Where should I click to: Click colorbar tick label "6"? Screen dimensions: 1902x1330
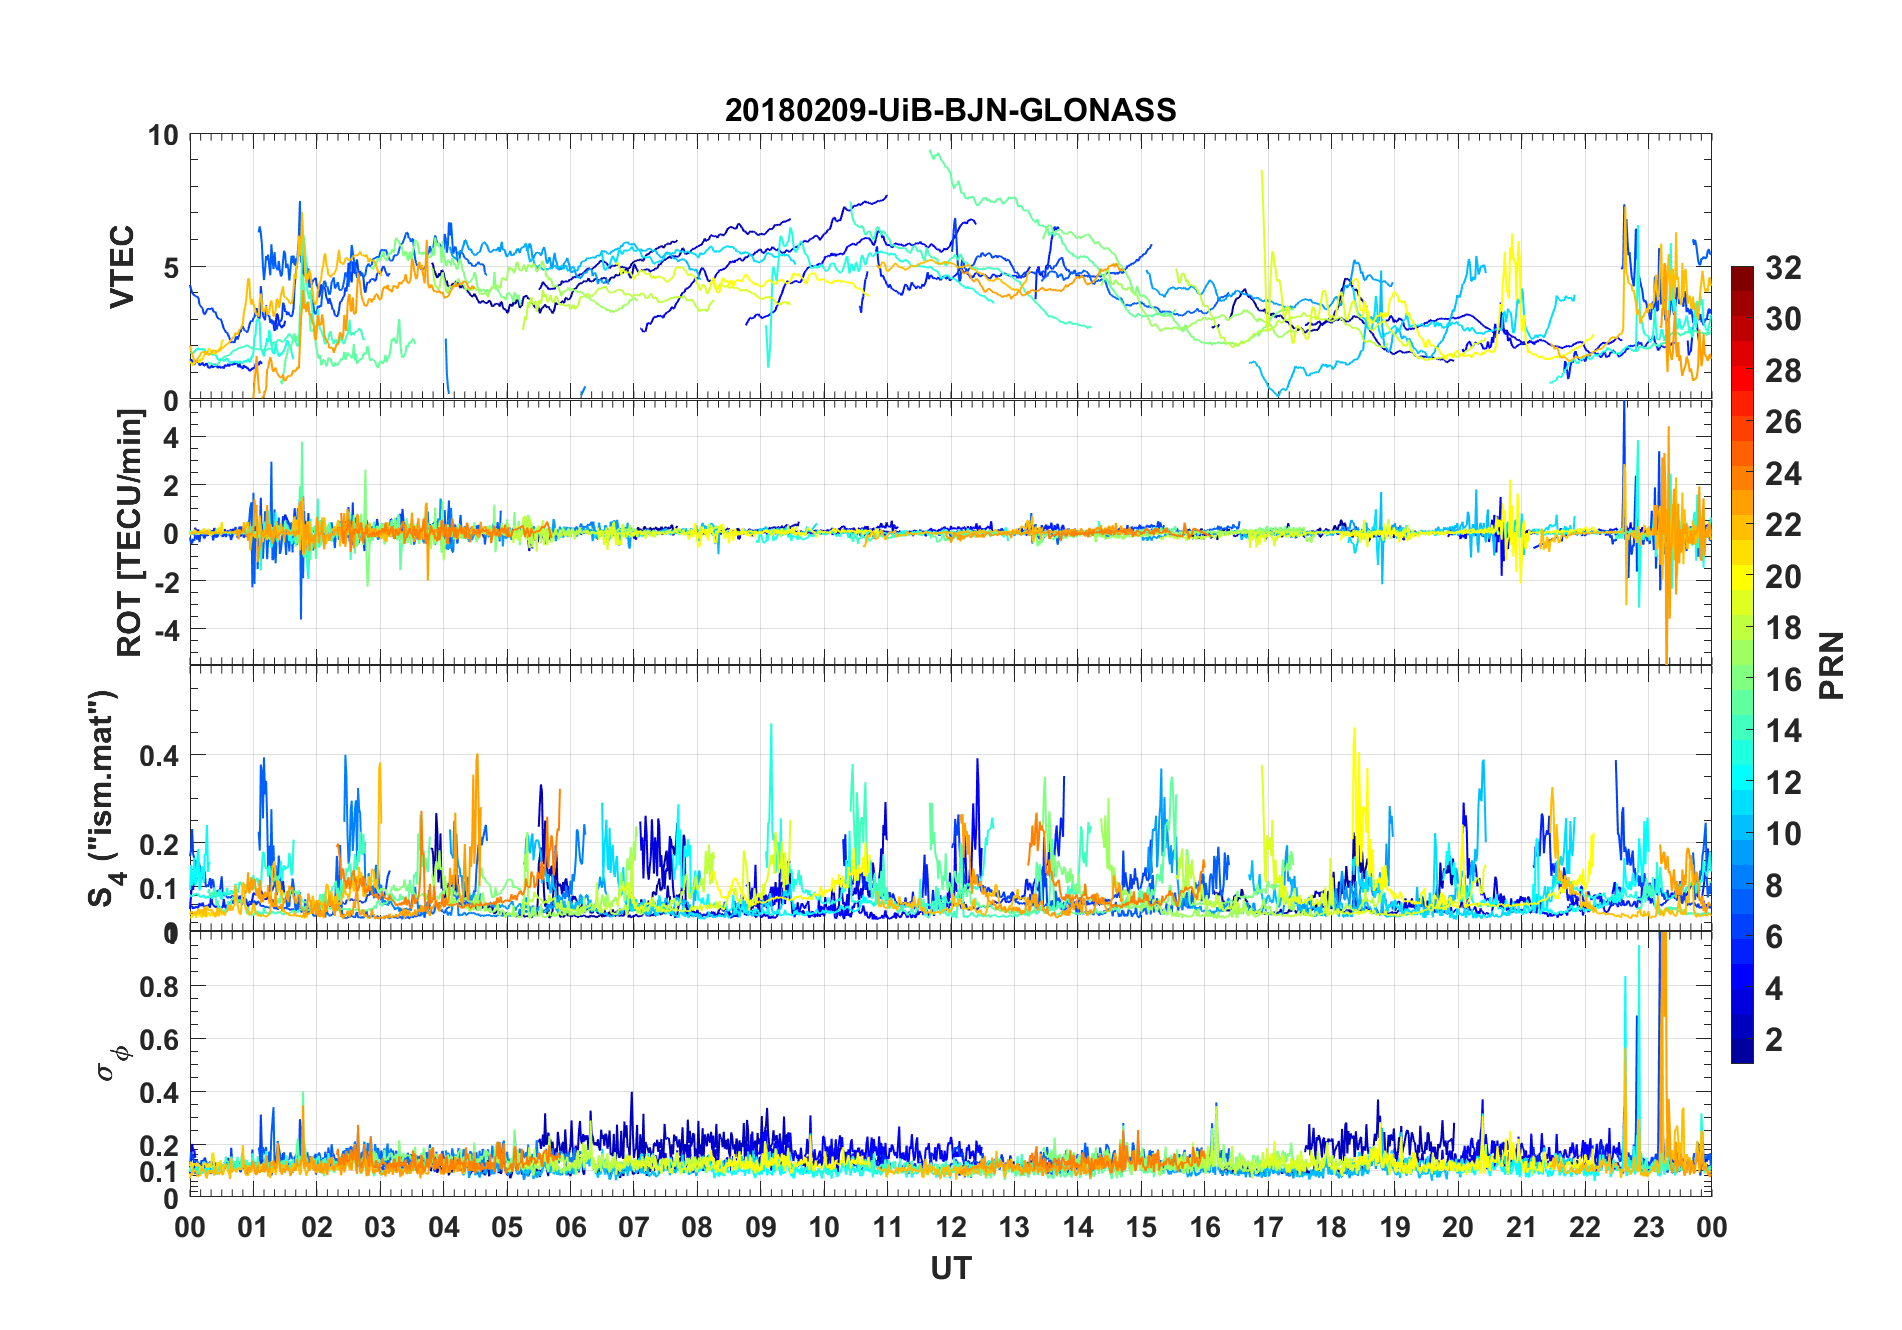pos(1774,936)
